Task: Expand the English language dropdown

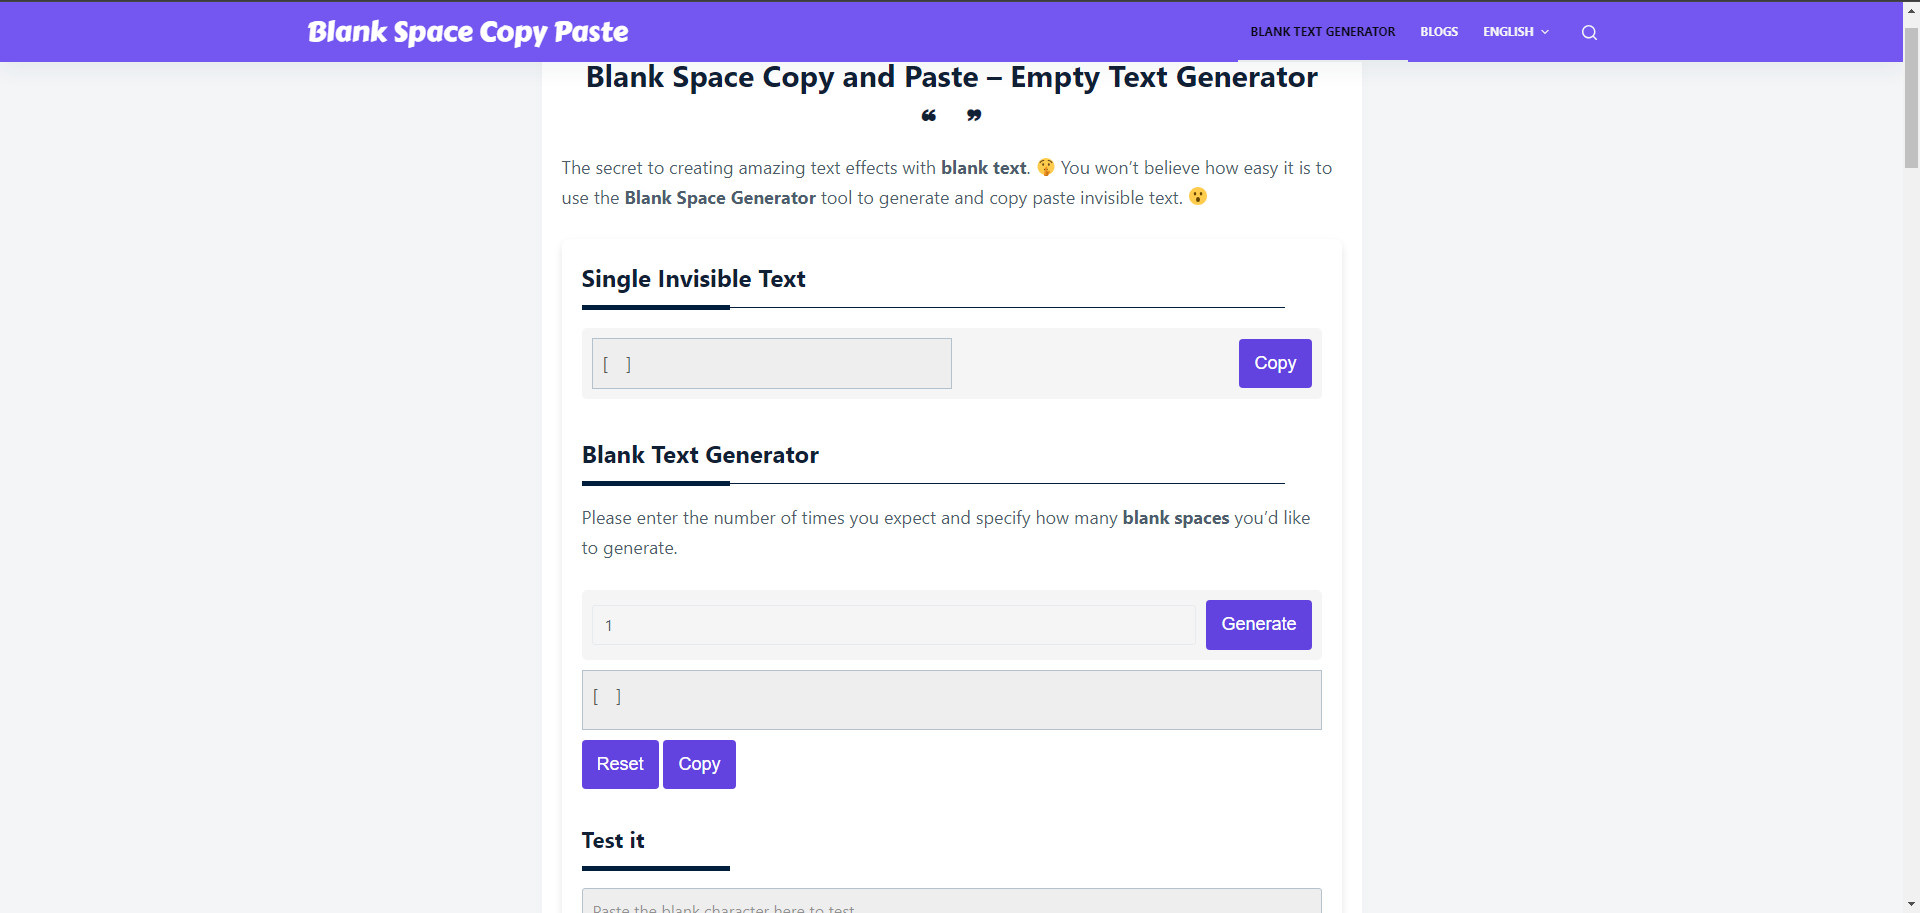Action: [x=1516, y=32]
